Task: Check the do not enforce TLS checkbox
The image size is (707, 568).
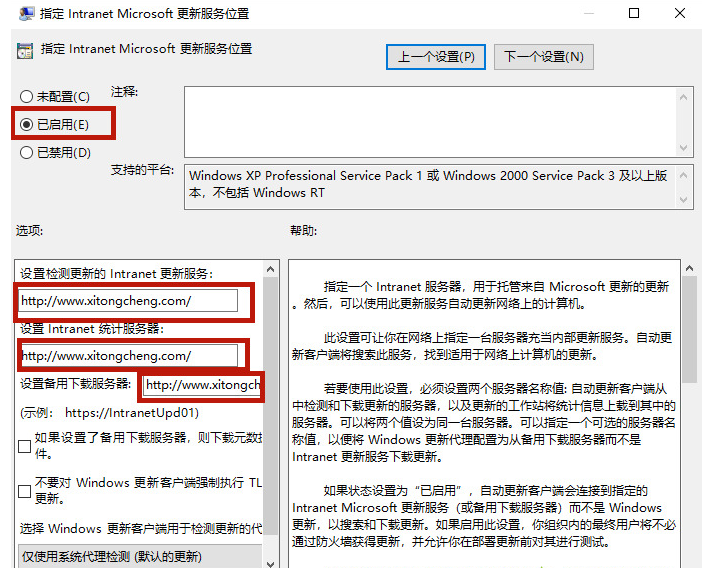Action: click(25, 491)
